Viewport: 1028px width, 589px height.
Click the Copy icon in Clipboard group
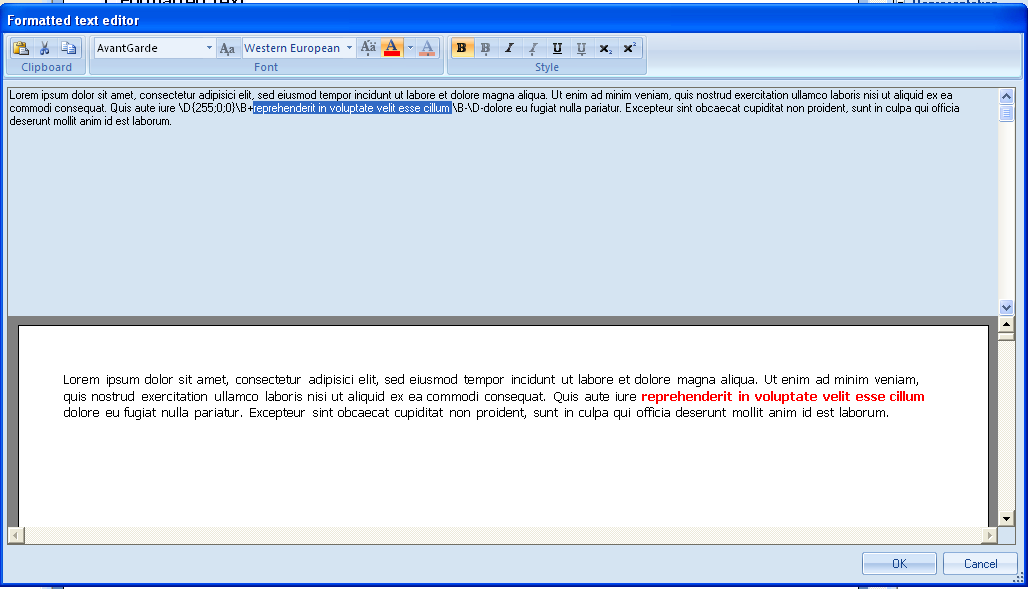click(68, 48)
